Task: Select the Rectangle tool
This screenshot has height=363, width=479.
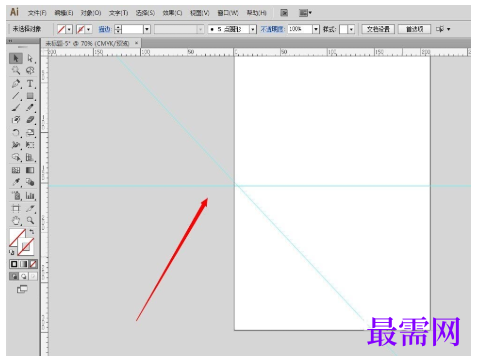Action: click(30, 96)
